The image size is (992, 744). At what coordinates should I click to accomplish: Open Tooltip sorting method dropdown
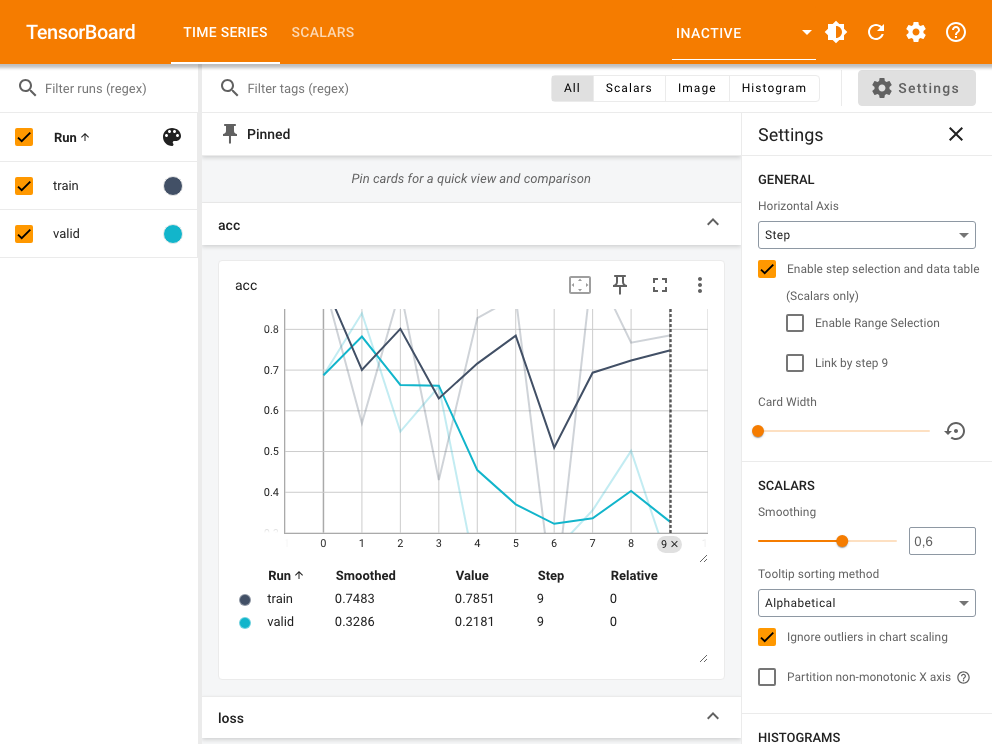[x=866, y=603]
